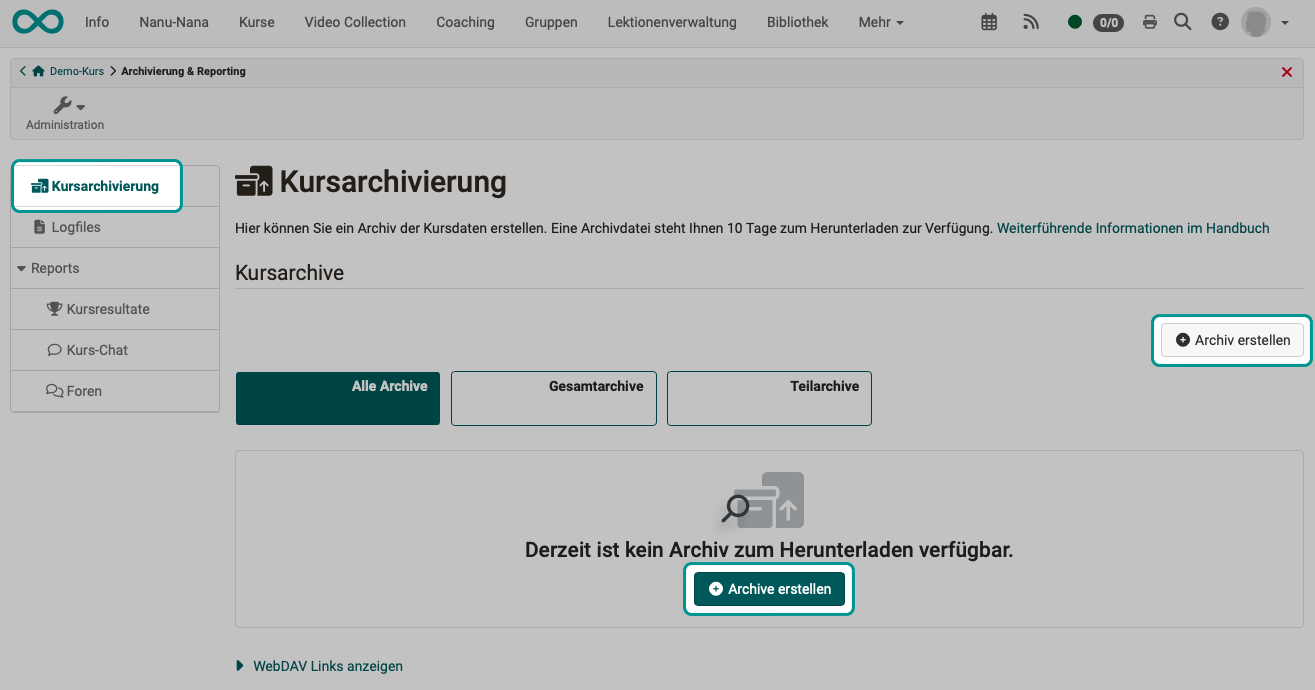Go back using the breadcrumb arrow
Screen dimensions: 1315x690
tap(23, 71)
